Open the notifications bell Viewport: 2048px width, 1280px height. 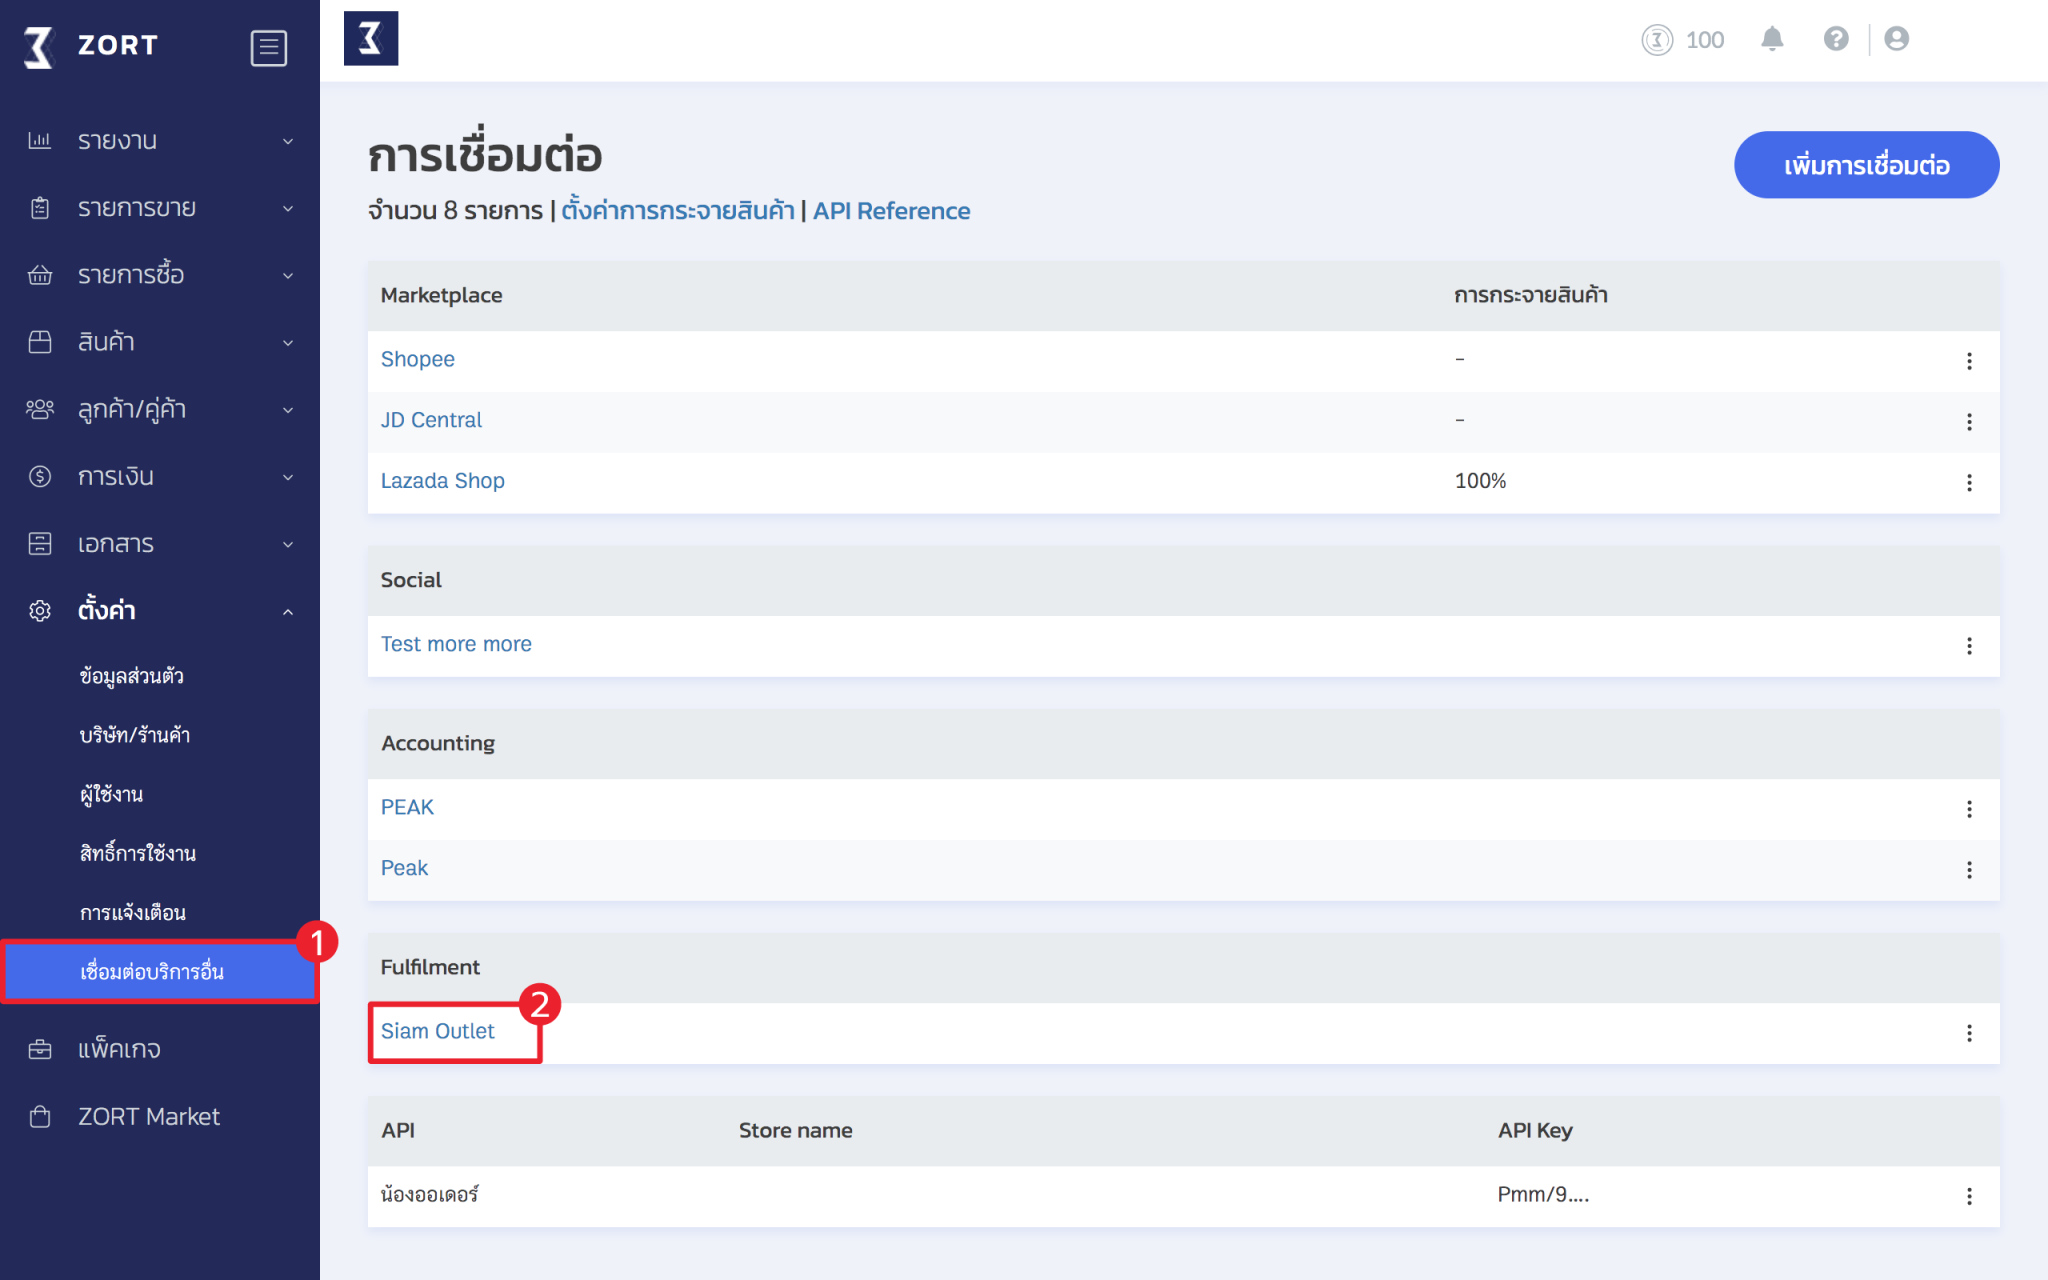click(x=1772, y=39)
